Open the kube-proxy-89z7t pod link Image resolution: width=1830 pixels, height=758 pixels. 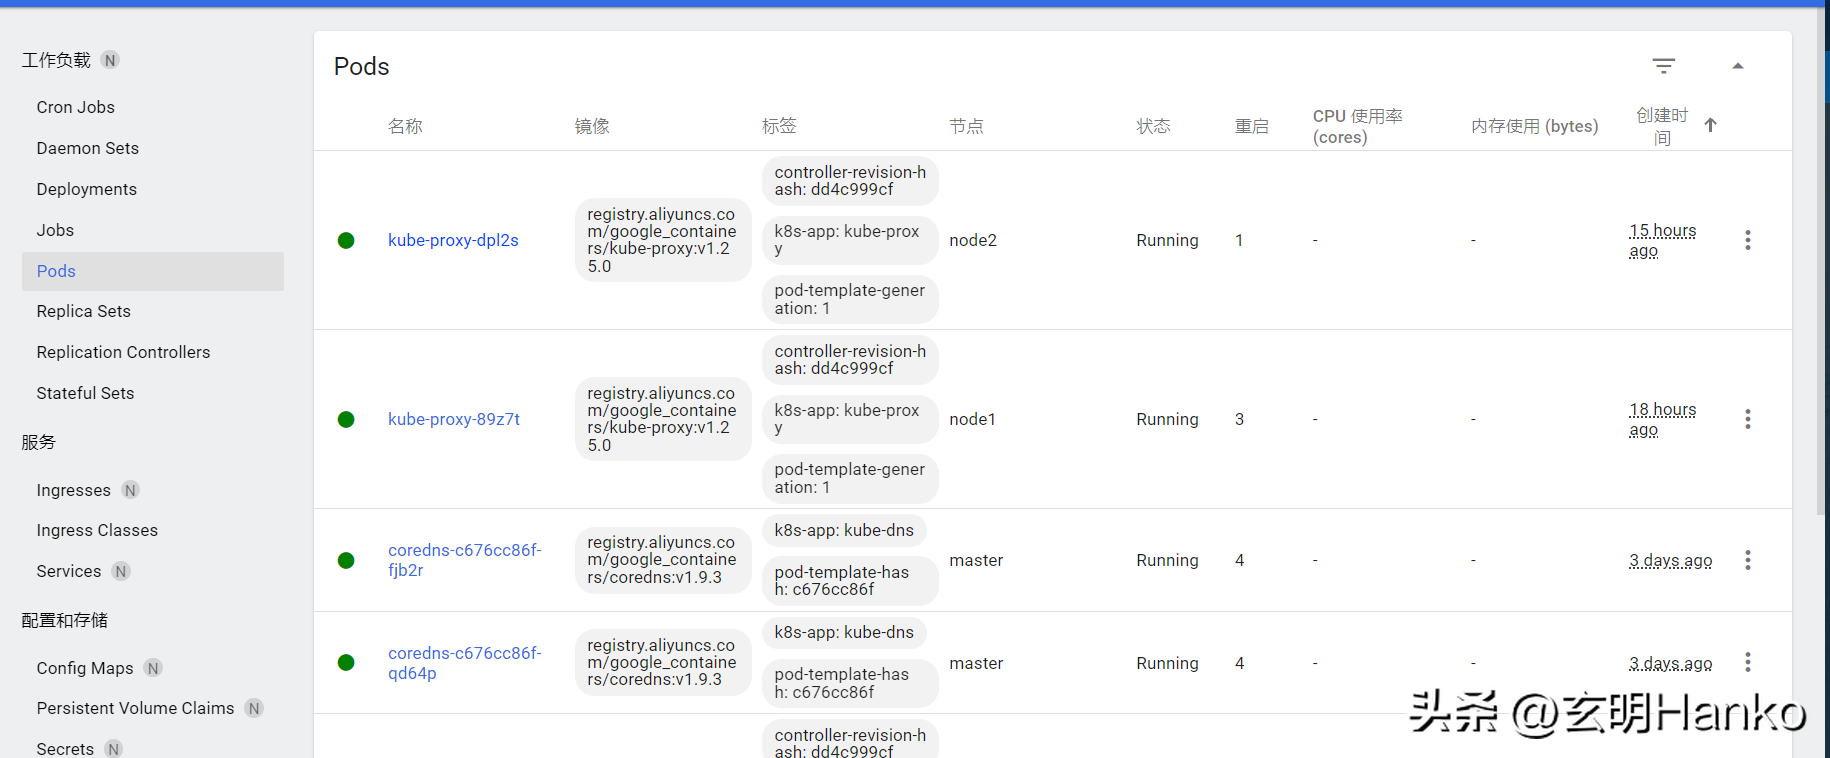[x=454, y=419]
